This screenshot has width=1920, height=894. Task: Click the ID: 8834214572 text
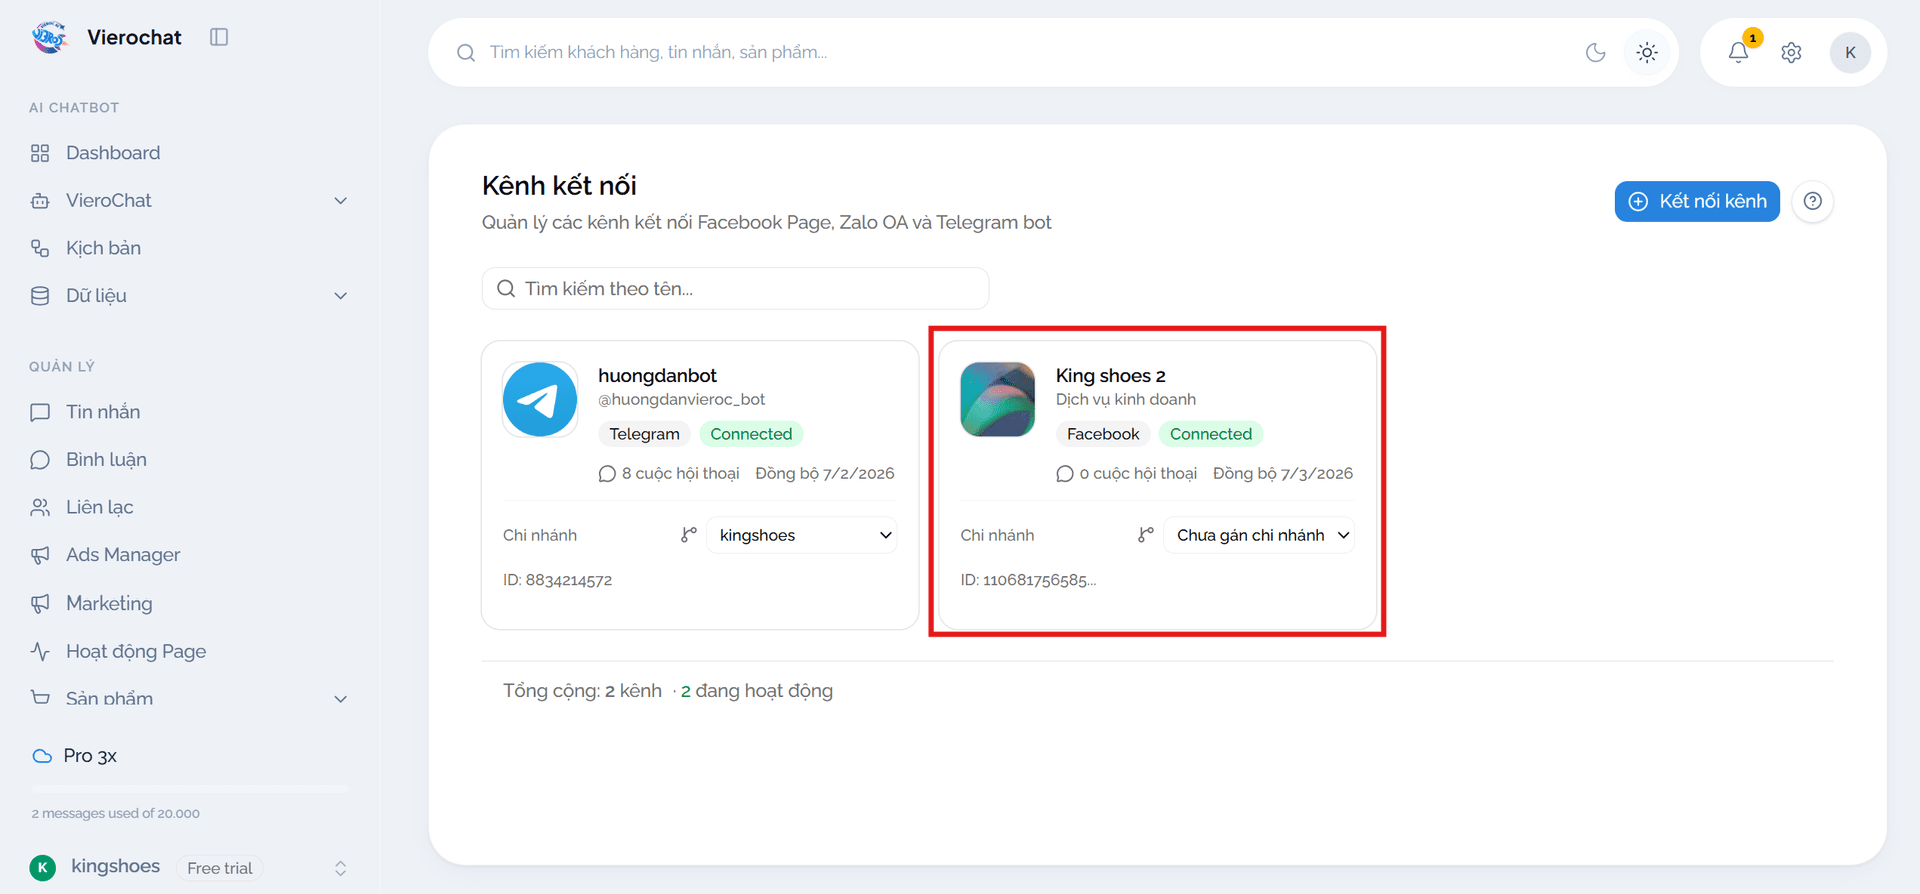557,580
